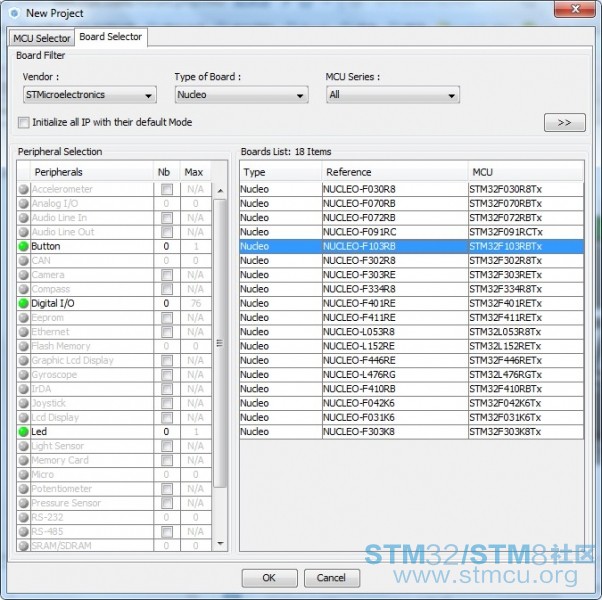The height and width of the screenshot is (600, 602).
Task: Click the grey status dot for Ethernet
Action: [23, 332]
